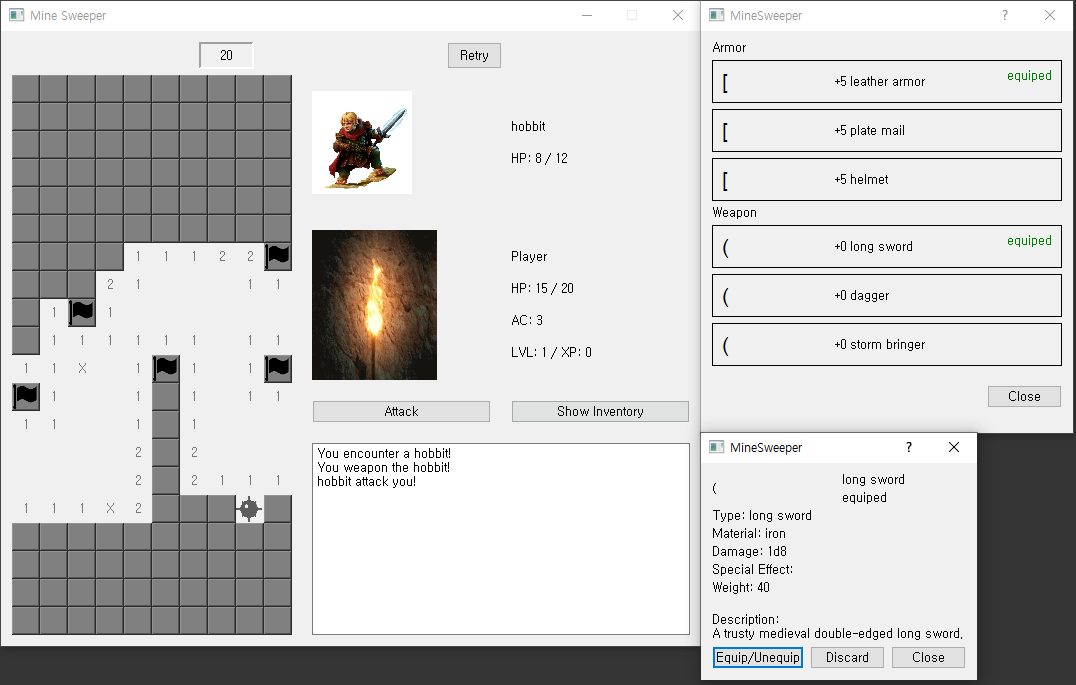Select the +5 leather armor item
The width and height of the screenshot is (1076, 685).
point(887,82)
